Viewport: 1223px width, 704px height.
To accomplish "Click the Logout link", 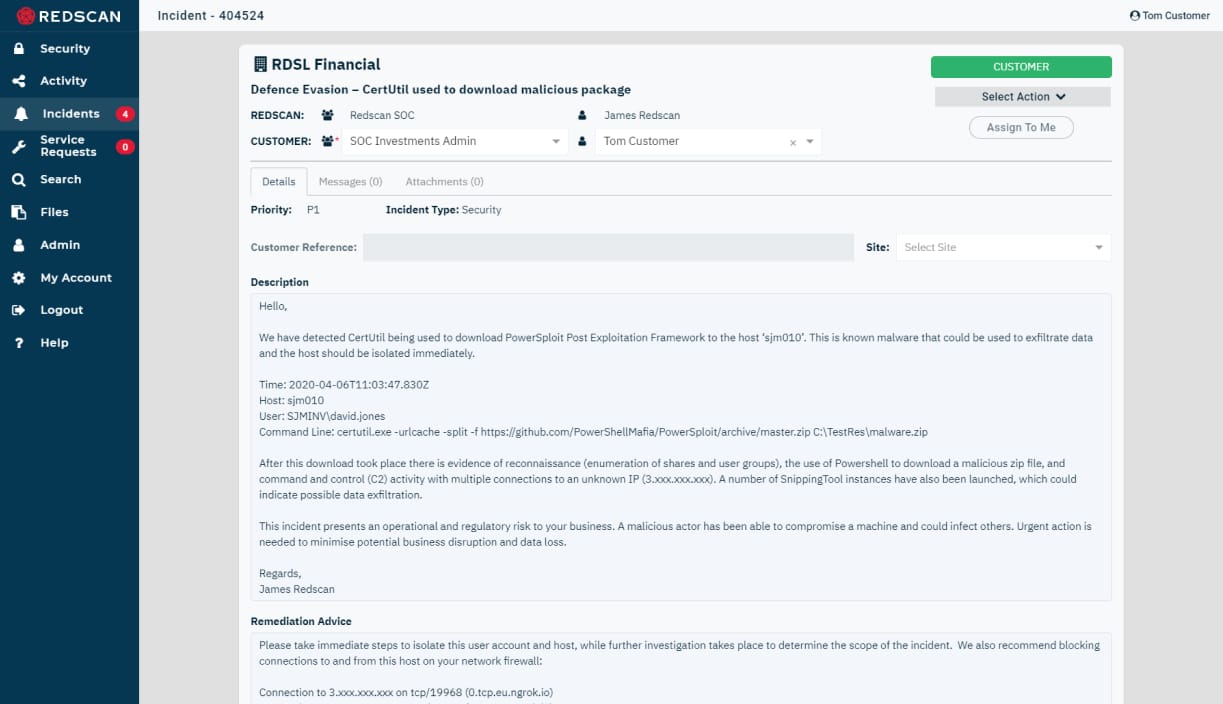I will (x=62, y=310).
